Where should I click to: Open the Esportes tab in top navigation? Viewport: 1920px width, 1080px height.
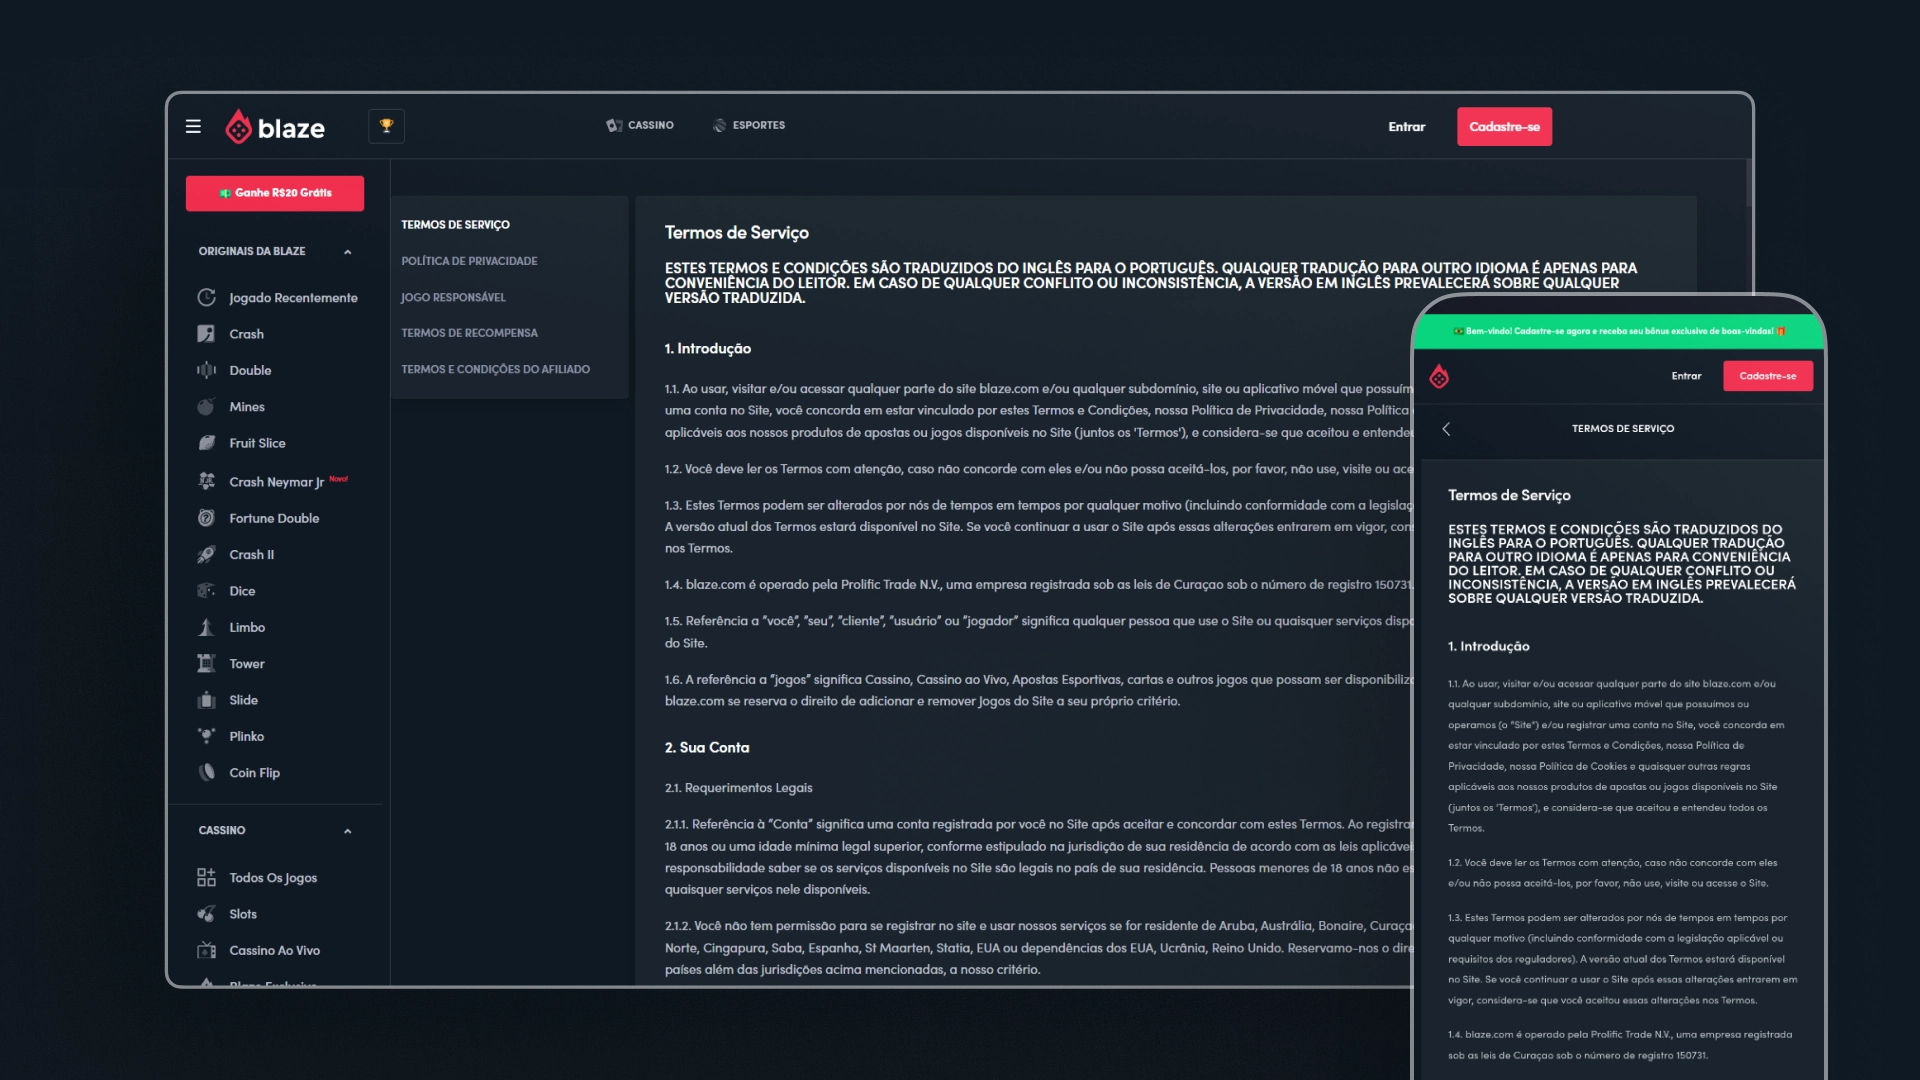[x=749, y=126]
